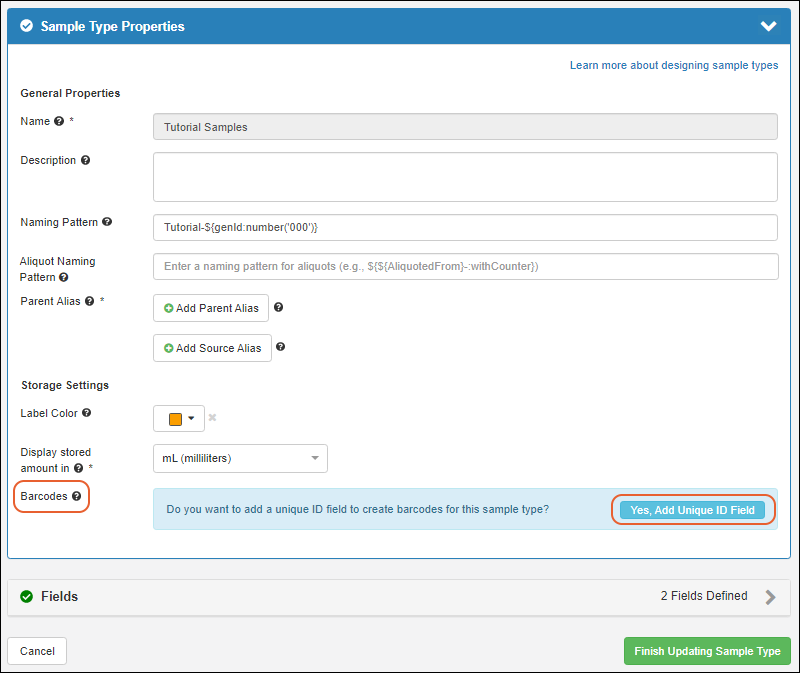Click Aliquot Naming Pattern help icon
Viewport: 800px width, 673px height.
click(64, 277)
